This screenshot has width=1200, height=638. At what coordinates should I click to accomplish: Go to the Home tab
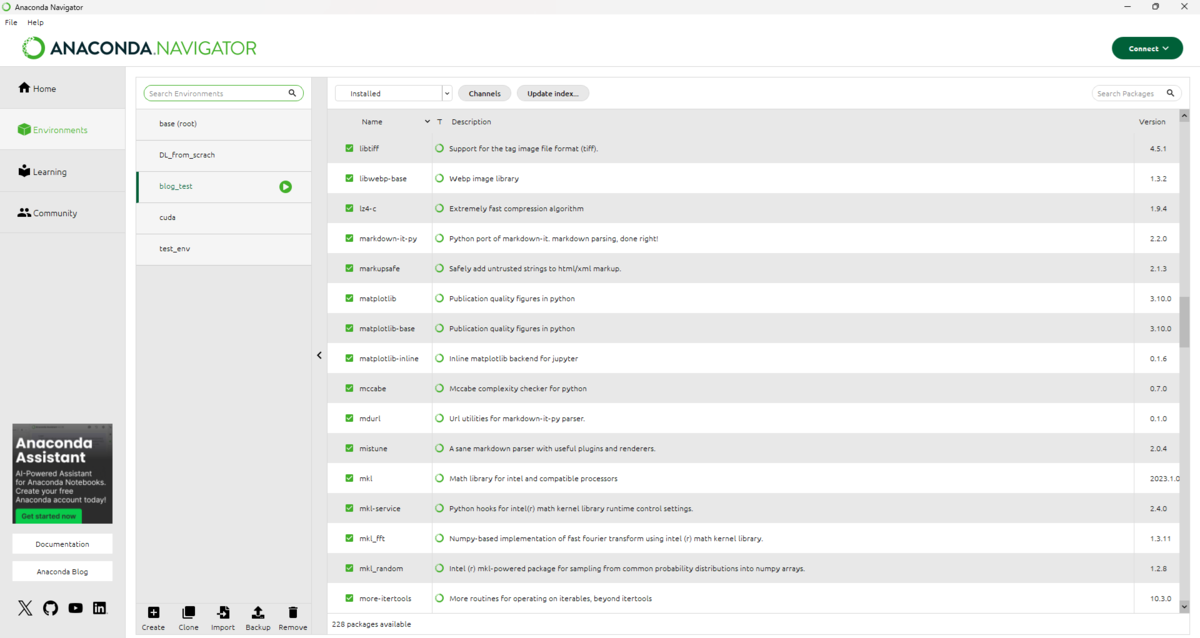63,88
